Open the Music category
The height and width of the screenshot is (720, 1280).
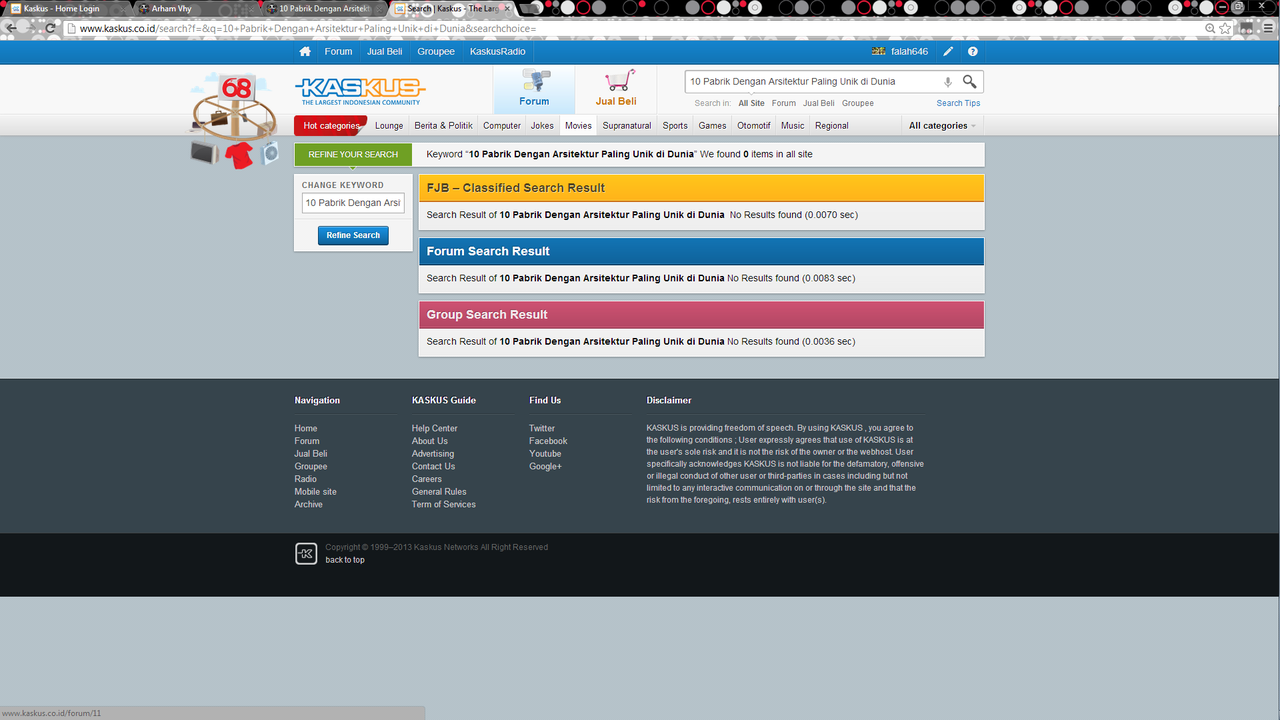click(x=792, y=126)
